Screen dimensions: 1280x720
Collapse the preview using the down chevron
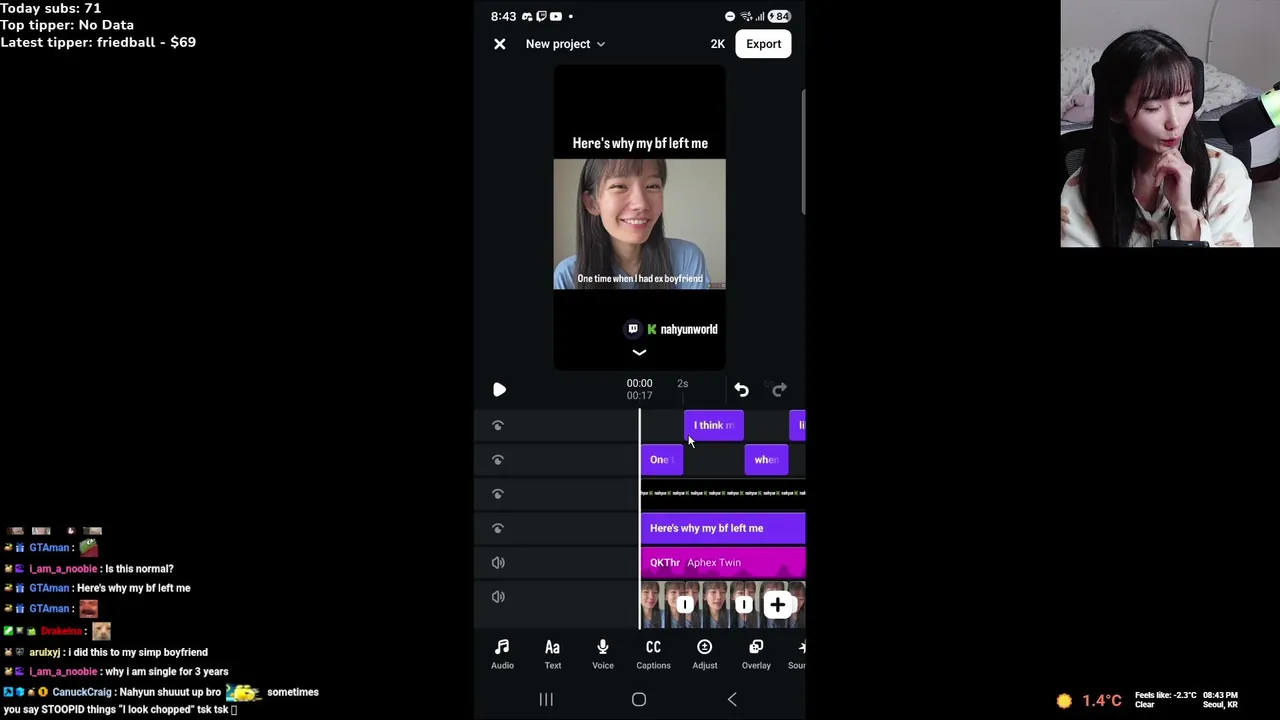[639, 352]
